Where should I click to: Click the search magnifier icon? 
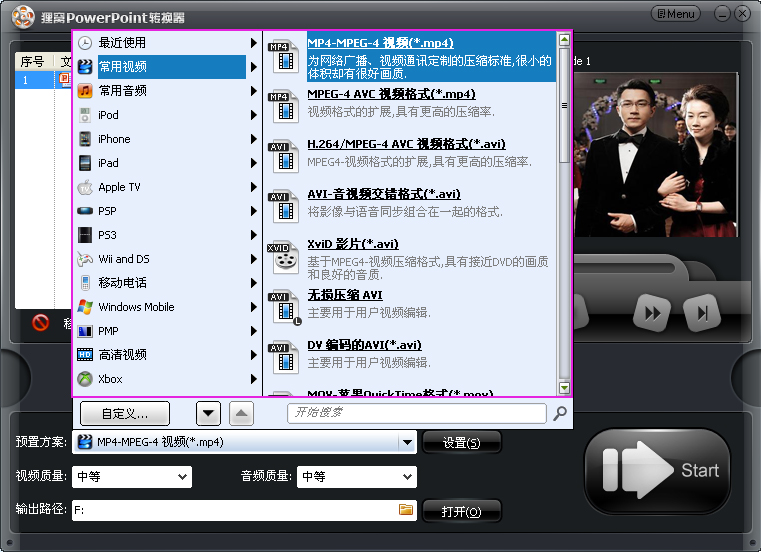[x=560, y=413]
